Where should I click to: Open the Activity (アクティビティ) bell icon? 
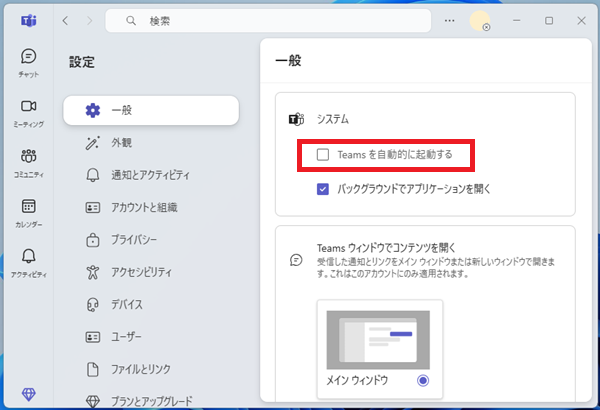(29, 256)
